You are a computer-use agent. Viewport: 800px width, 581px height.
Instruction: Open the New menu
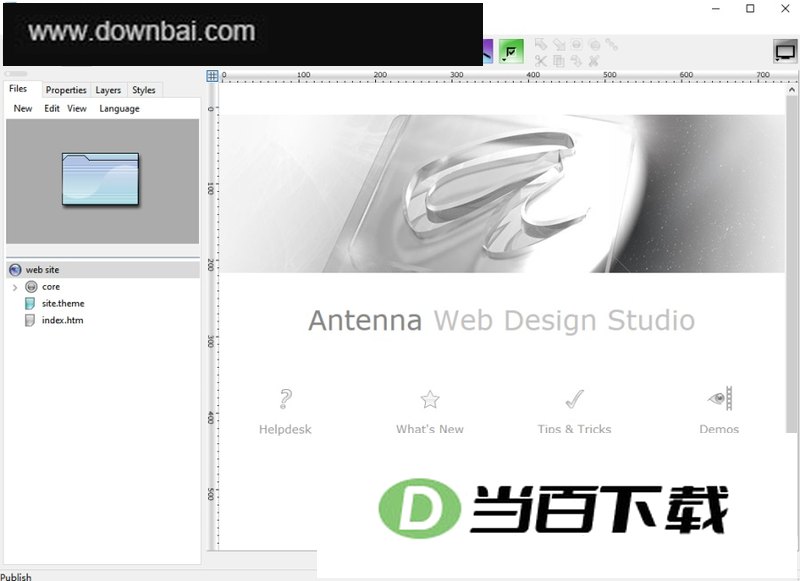pos(23,108)
